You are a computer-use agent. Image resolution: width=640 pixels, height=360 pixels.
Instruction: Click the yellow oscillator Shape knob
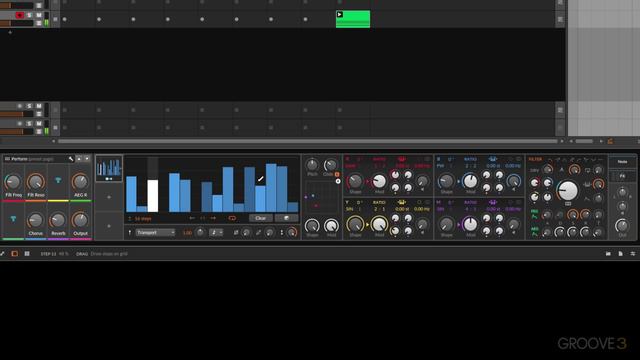tap(355, 224)
